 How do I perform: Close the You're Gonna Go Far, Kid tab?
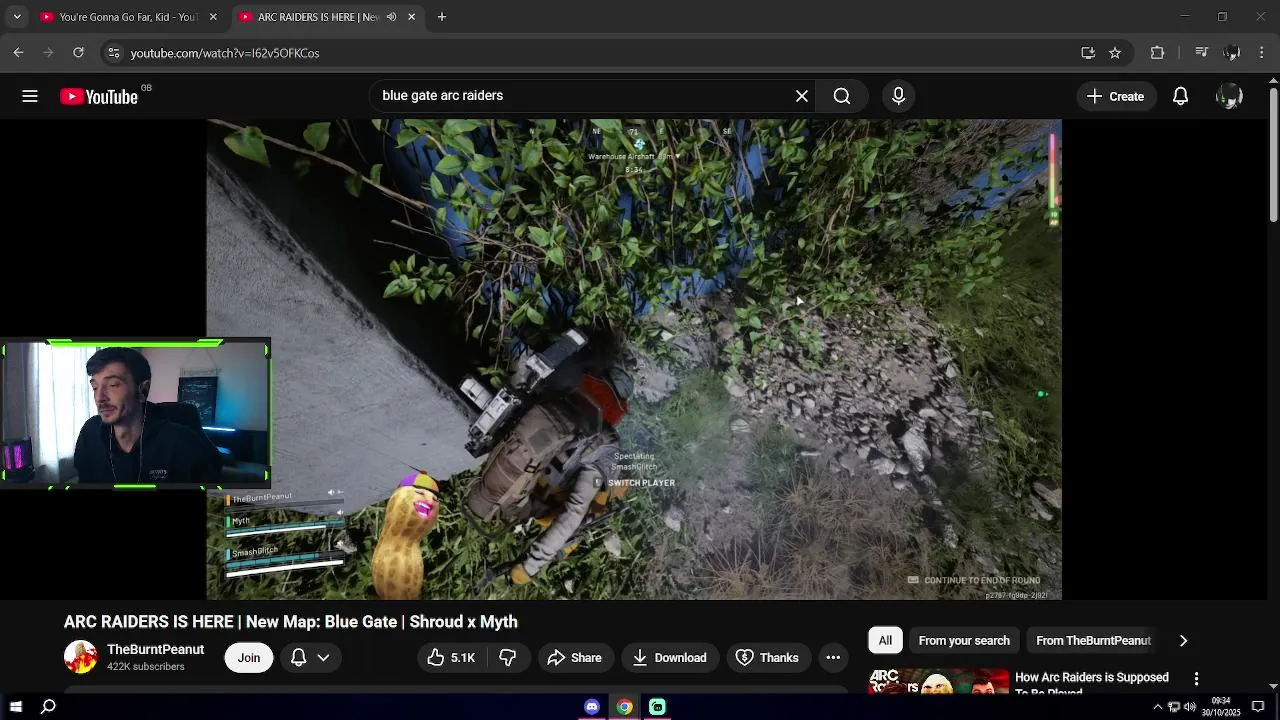[213, 17]
